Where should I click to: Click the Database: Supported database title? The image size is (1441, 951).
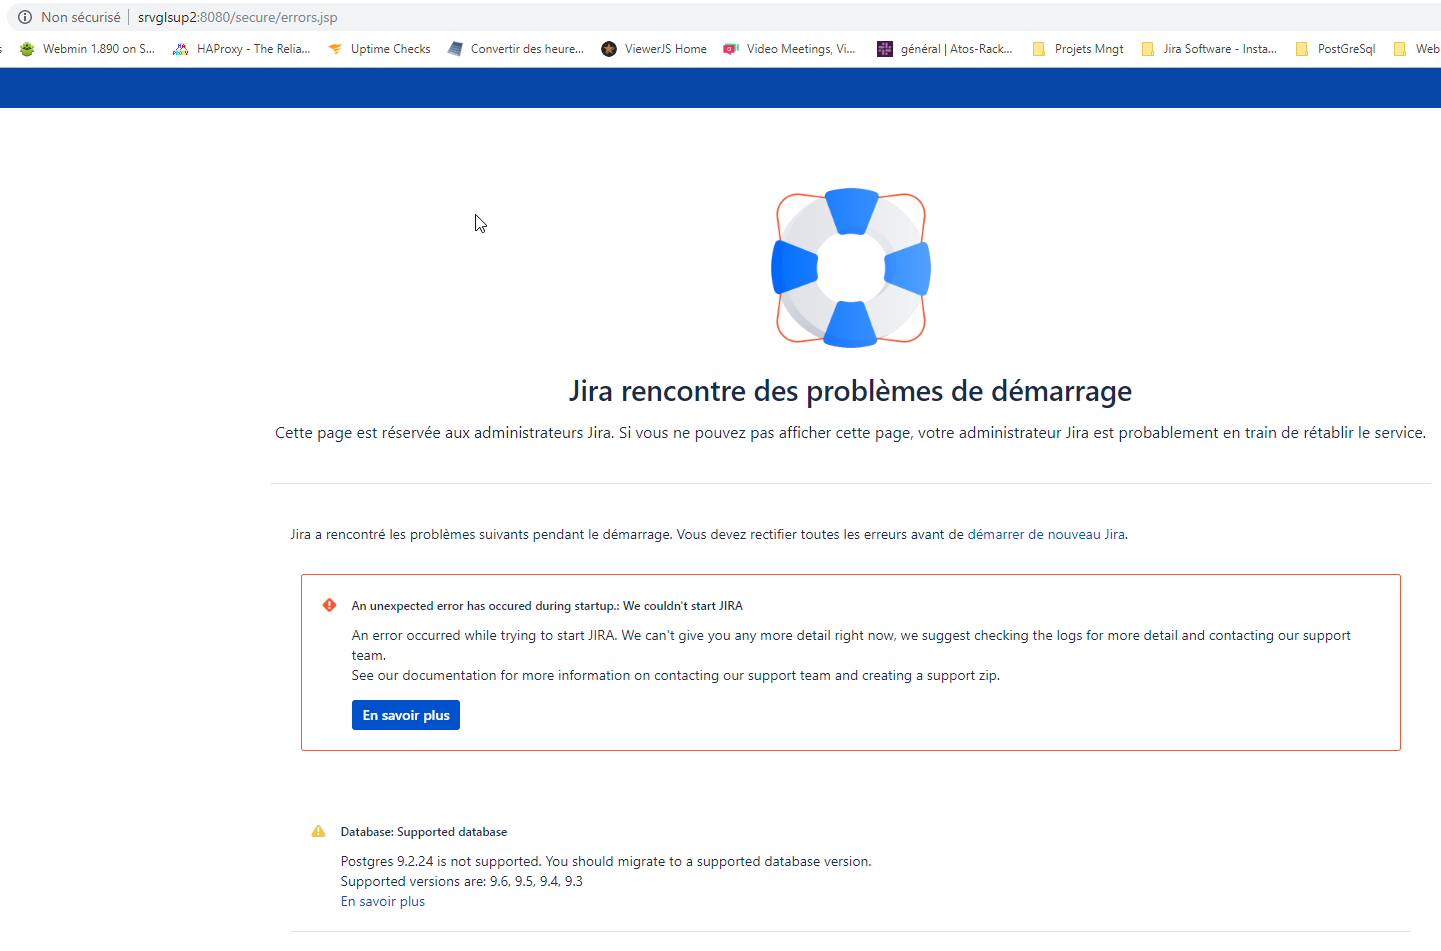pyautogui.click(x=424, y=832)
